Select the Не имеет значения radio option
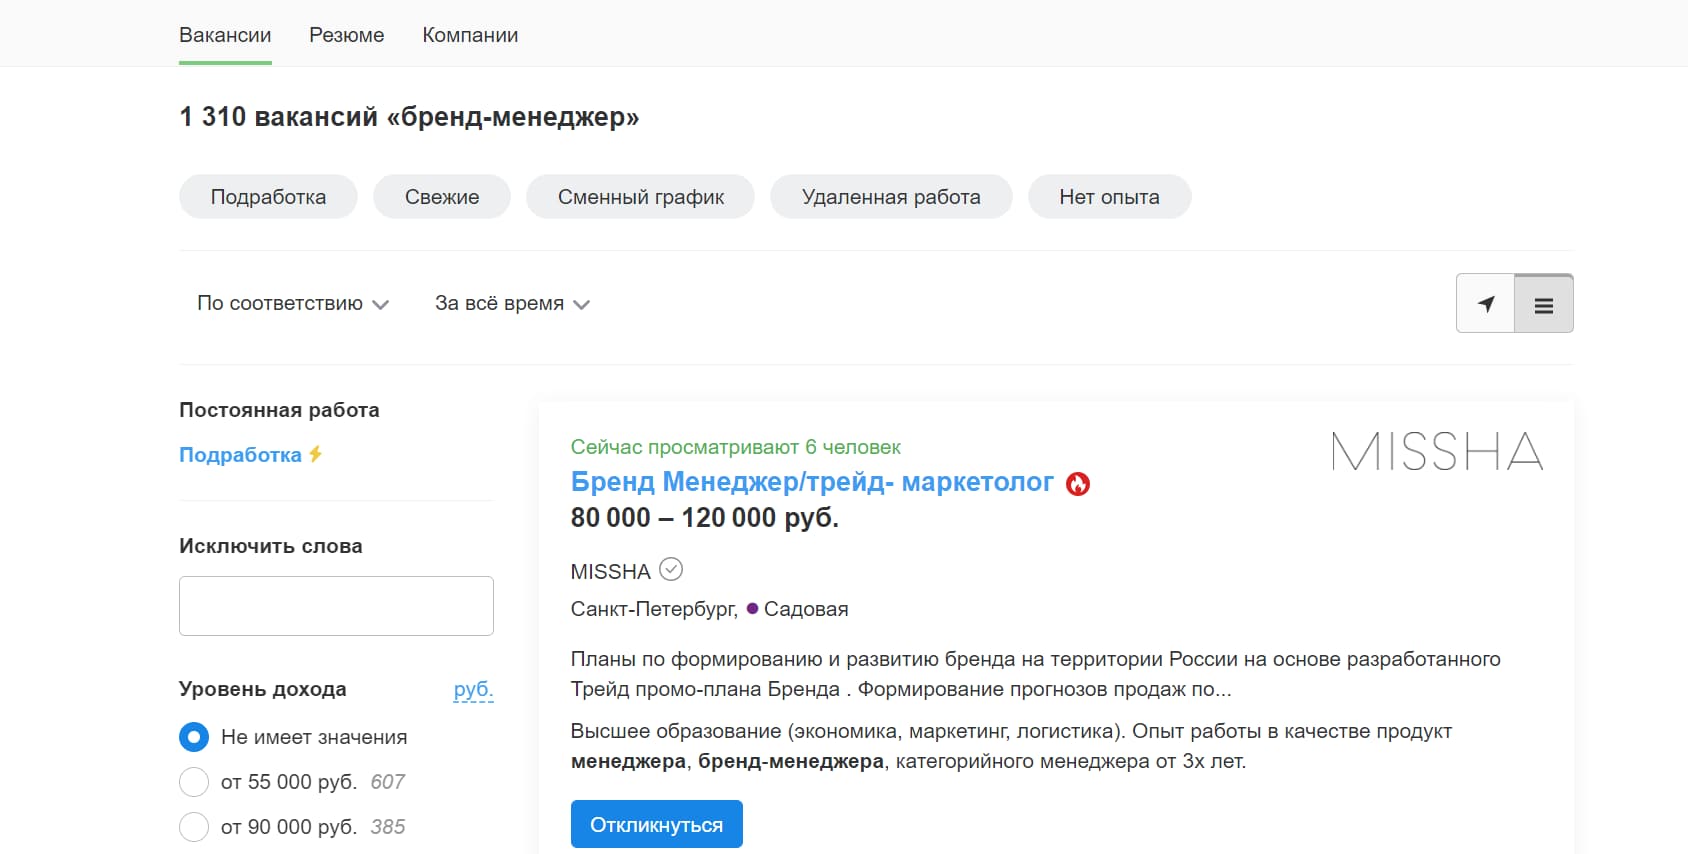The height and width of the screenshot is (854, 1688). [x=192, y=737]
